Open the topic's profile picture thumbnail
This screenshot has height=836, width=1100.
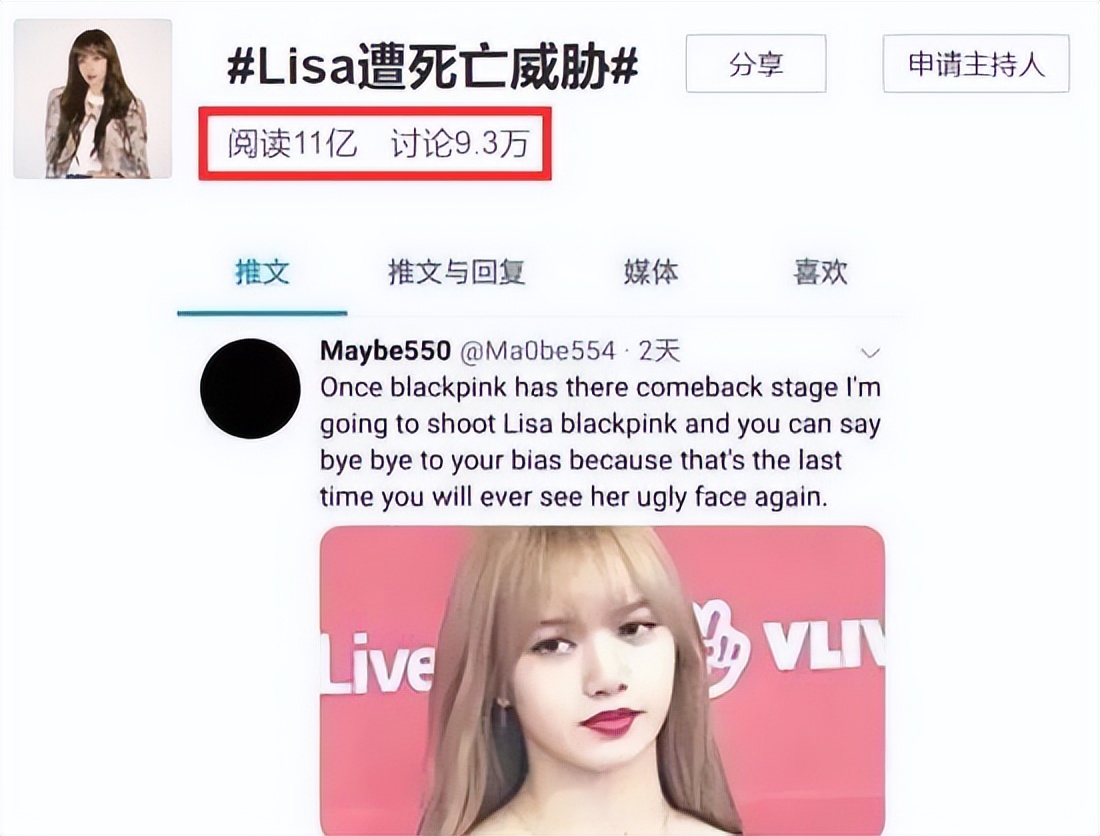click(93, 99)
